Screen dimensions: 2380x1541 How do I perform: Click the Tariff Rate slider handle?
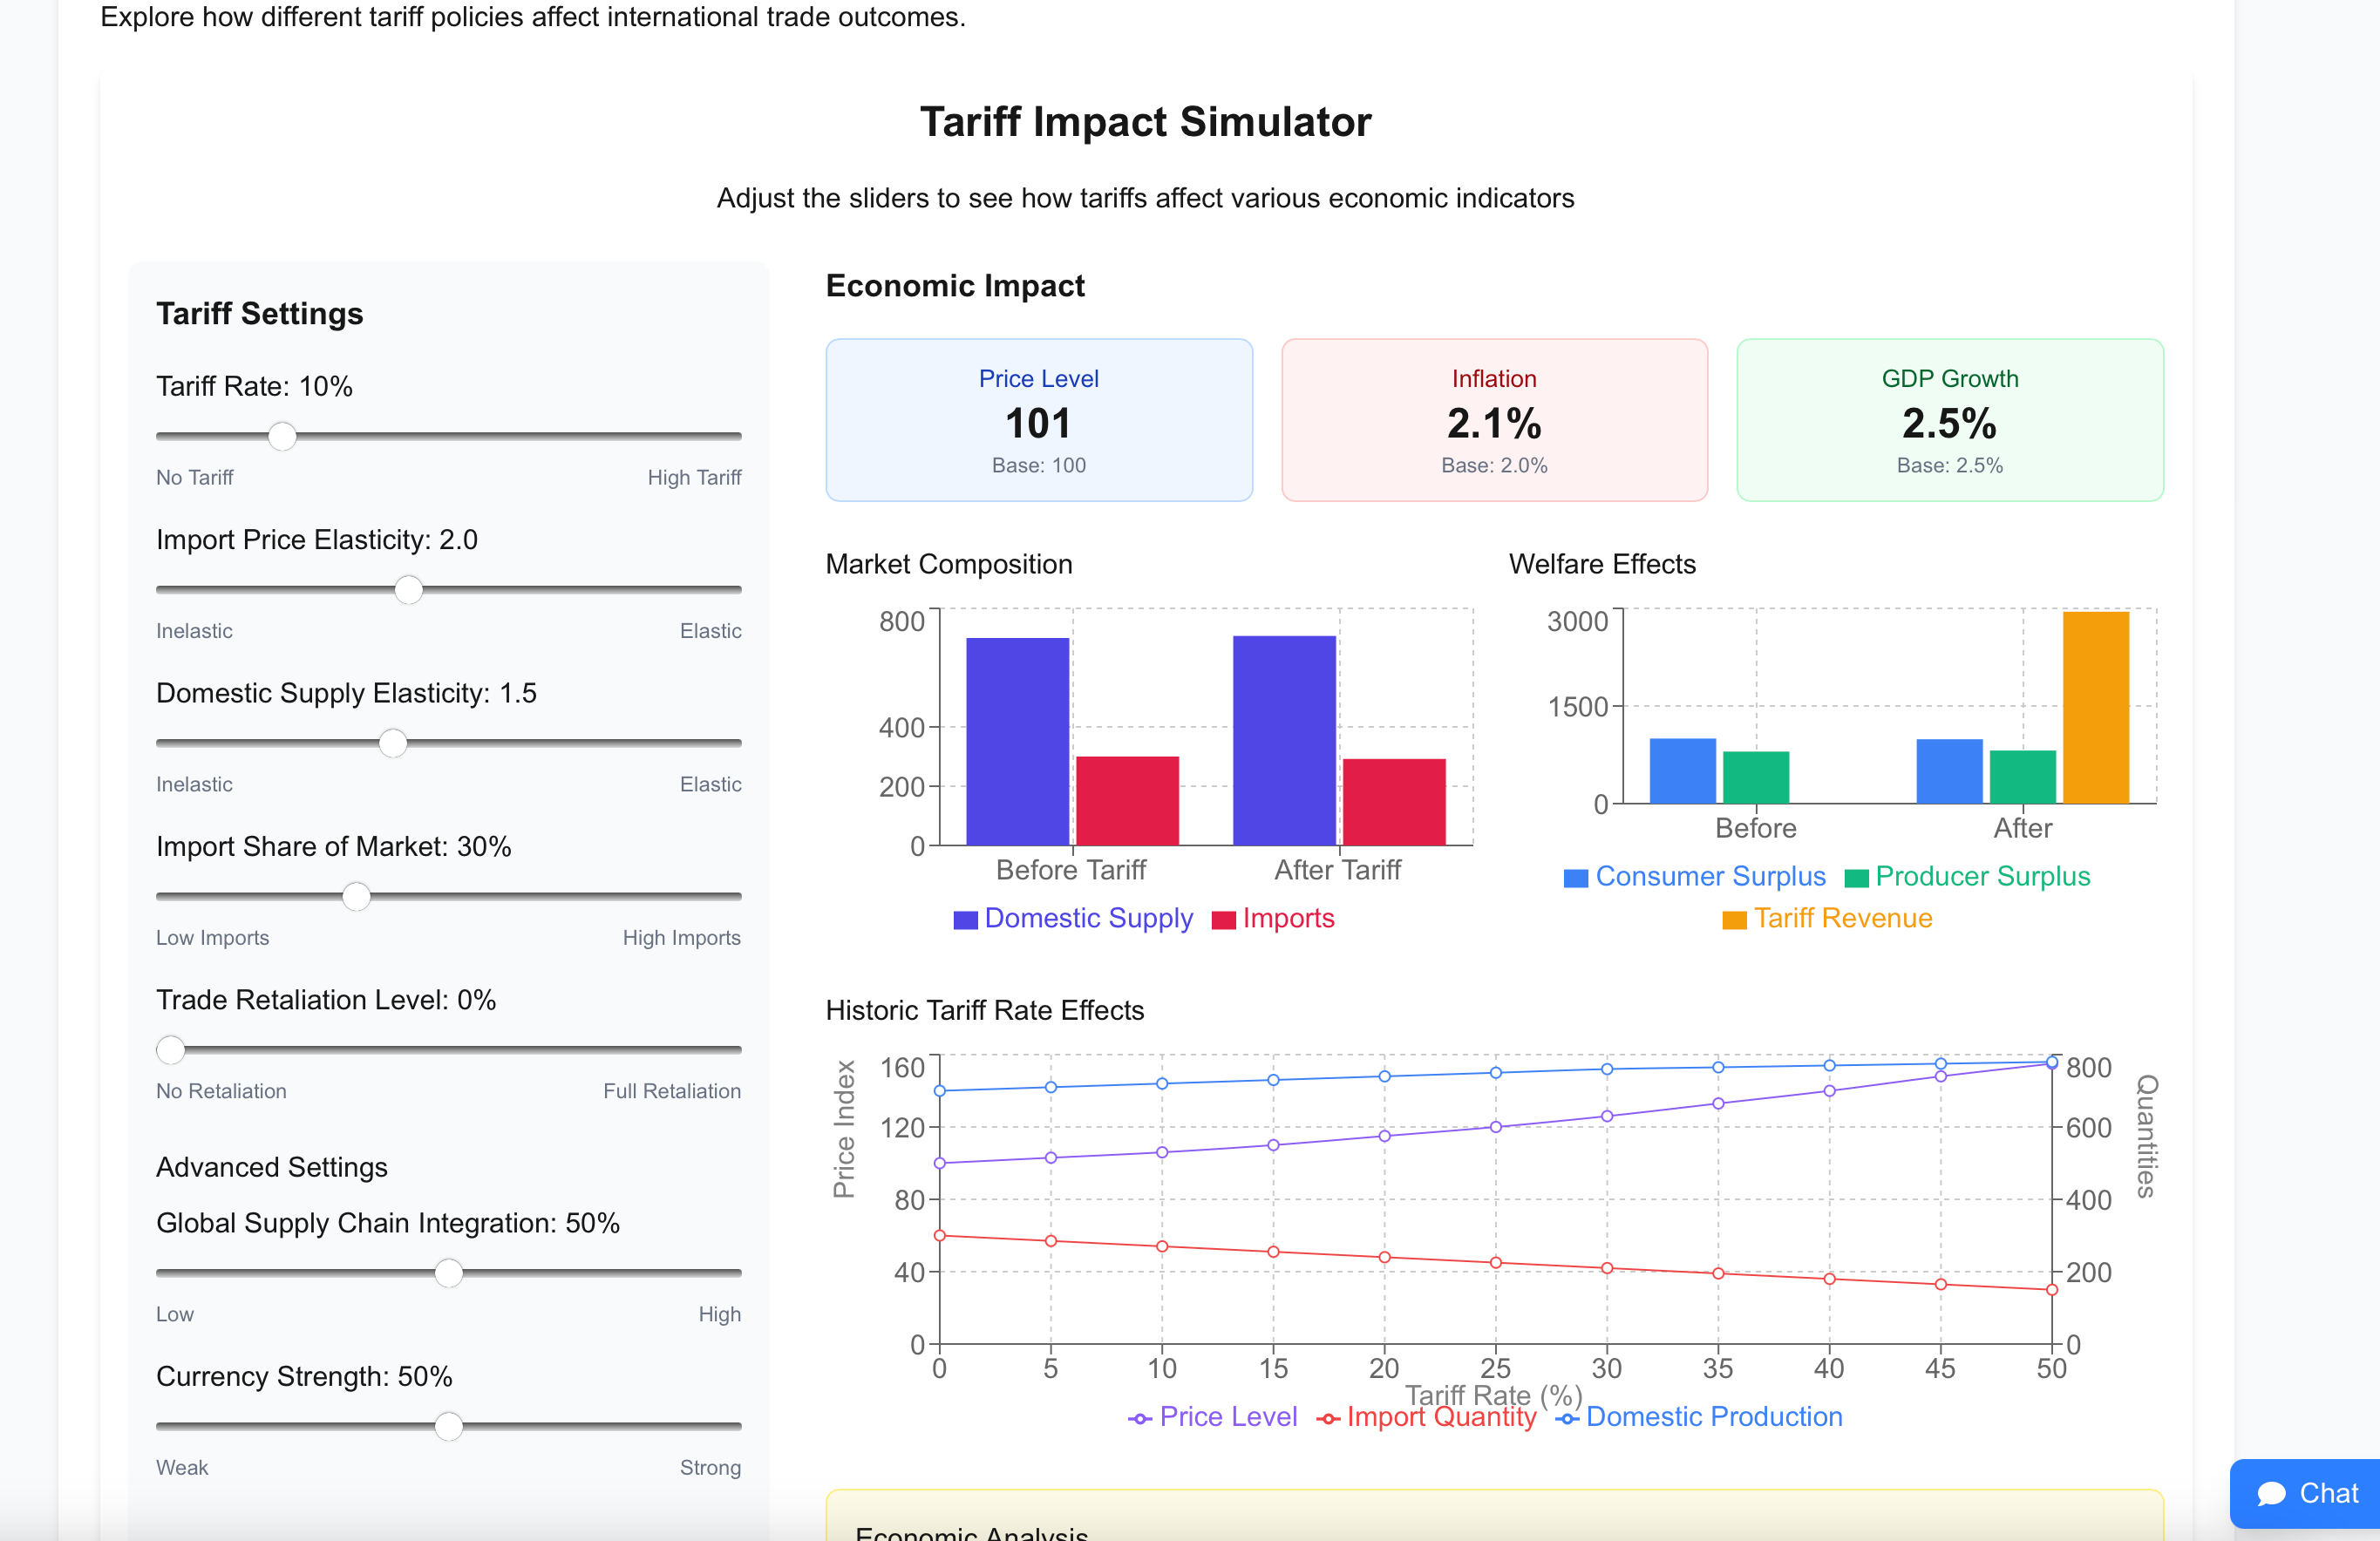pyautogui.click(x=283, y=436)
